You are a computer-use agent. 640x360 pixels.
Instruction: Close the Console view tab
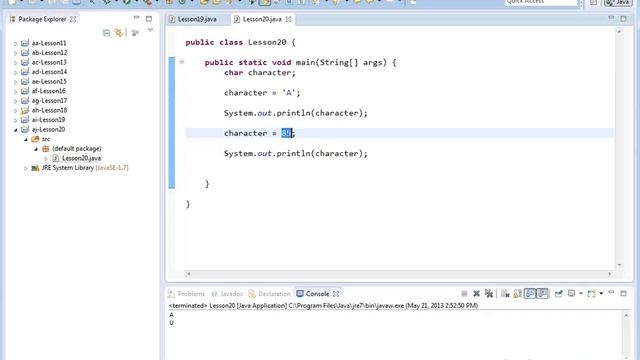click(x=336, y=293)
